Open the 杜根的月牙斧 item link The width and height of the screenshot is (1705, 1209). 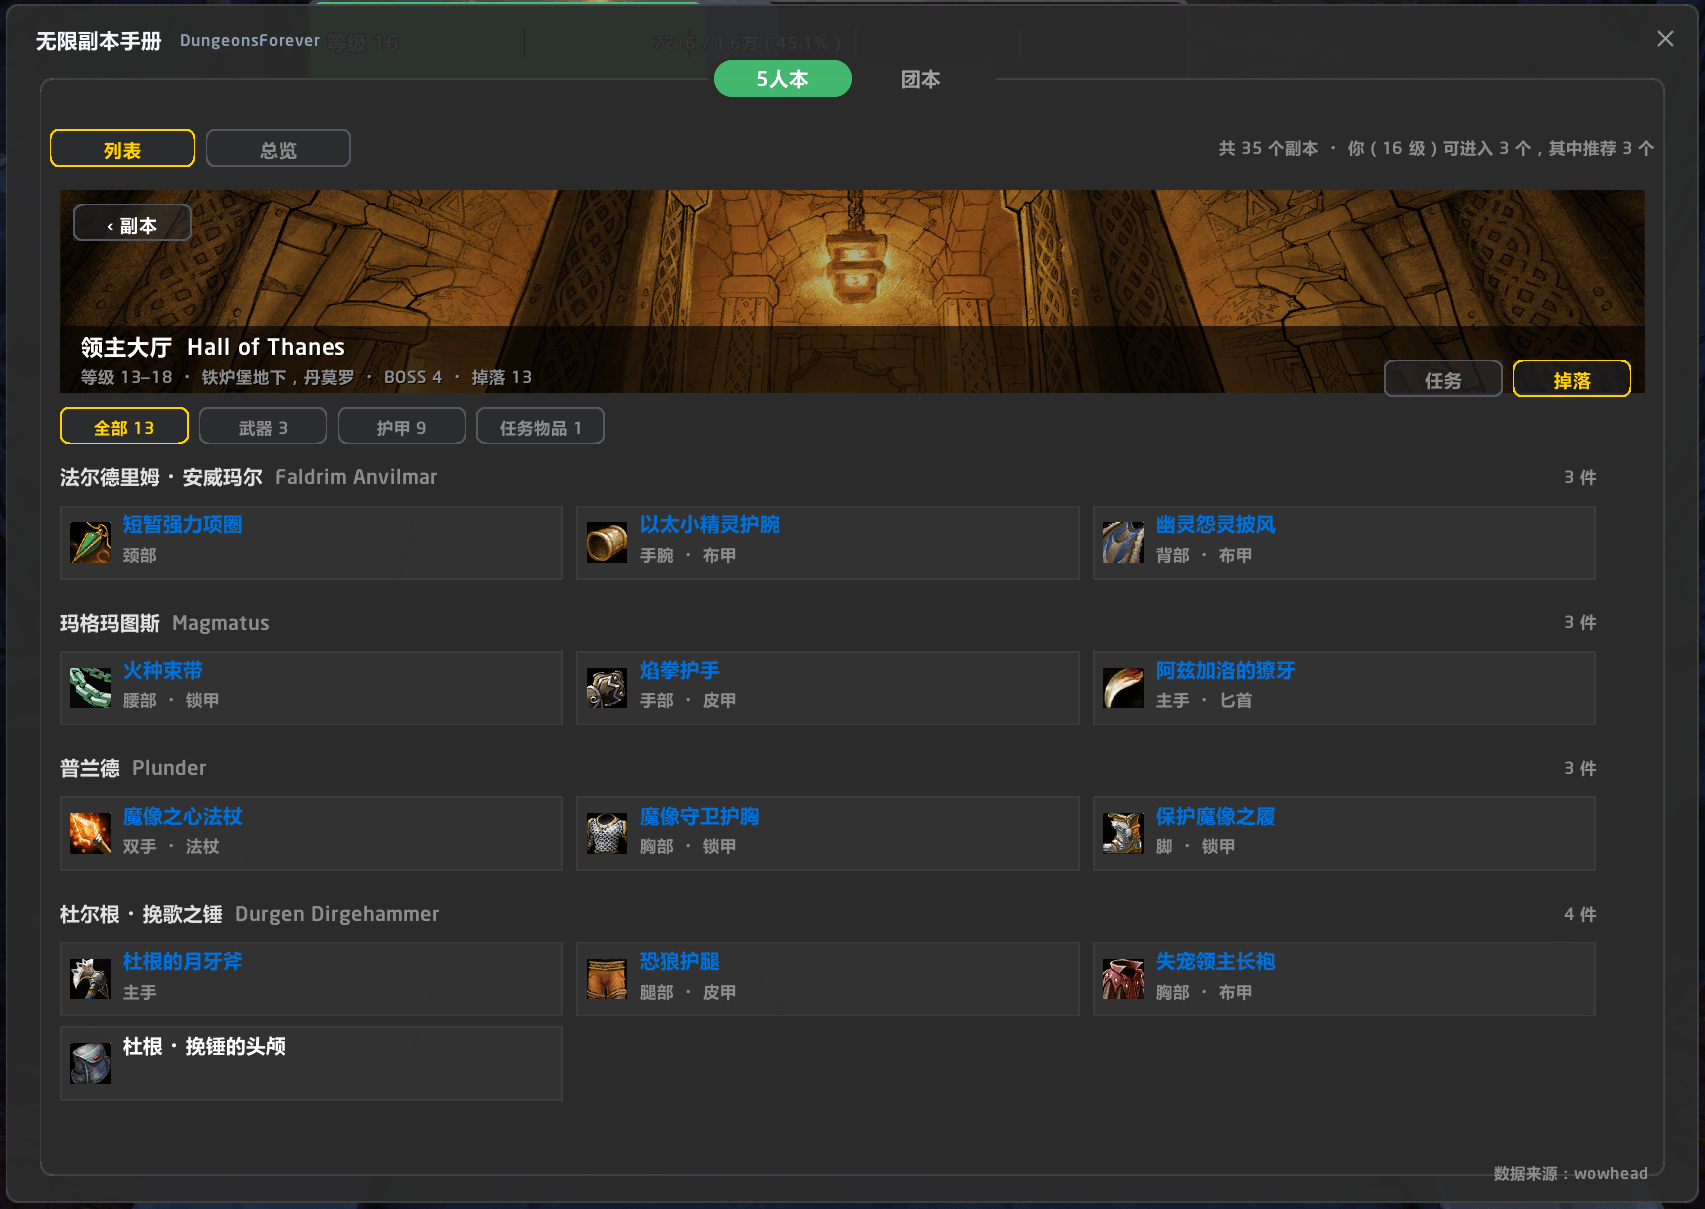click(183, 962)
